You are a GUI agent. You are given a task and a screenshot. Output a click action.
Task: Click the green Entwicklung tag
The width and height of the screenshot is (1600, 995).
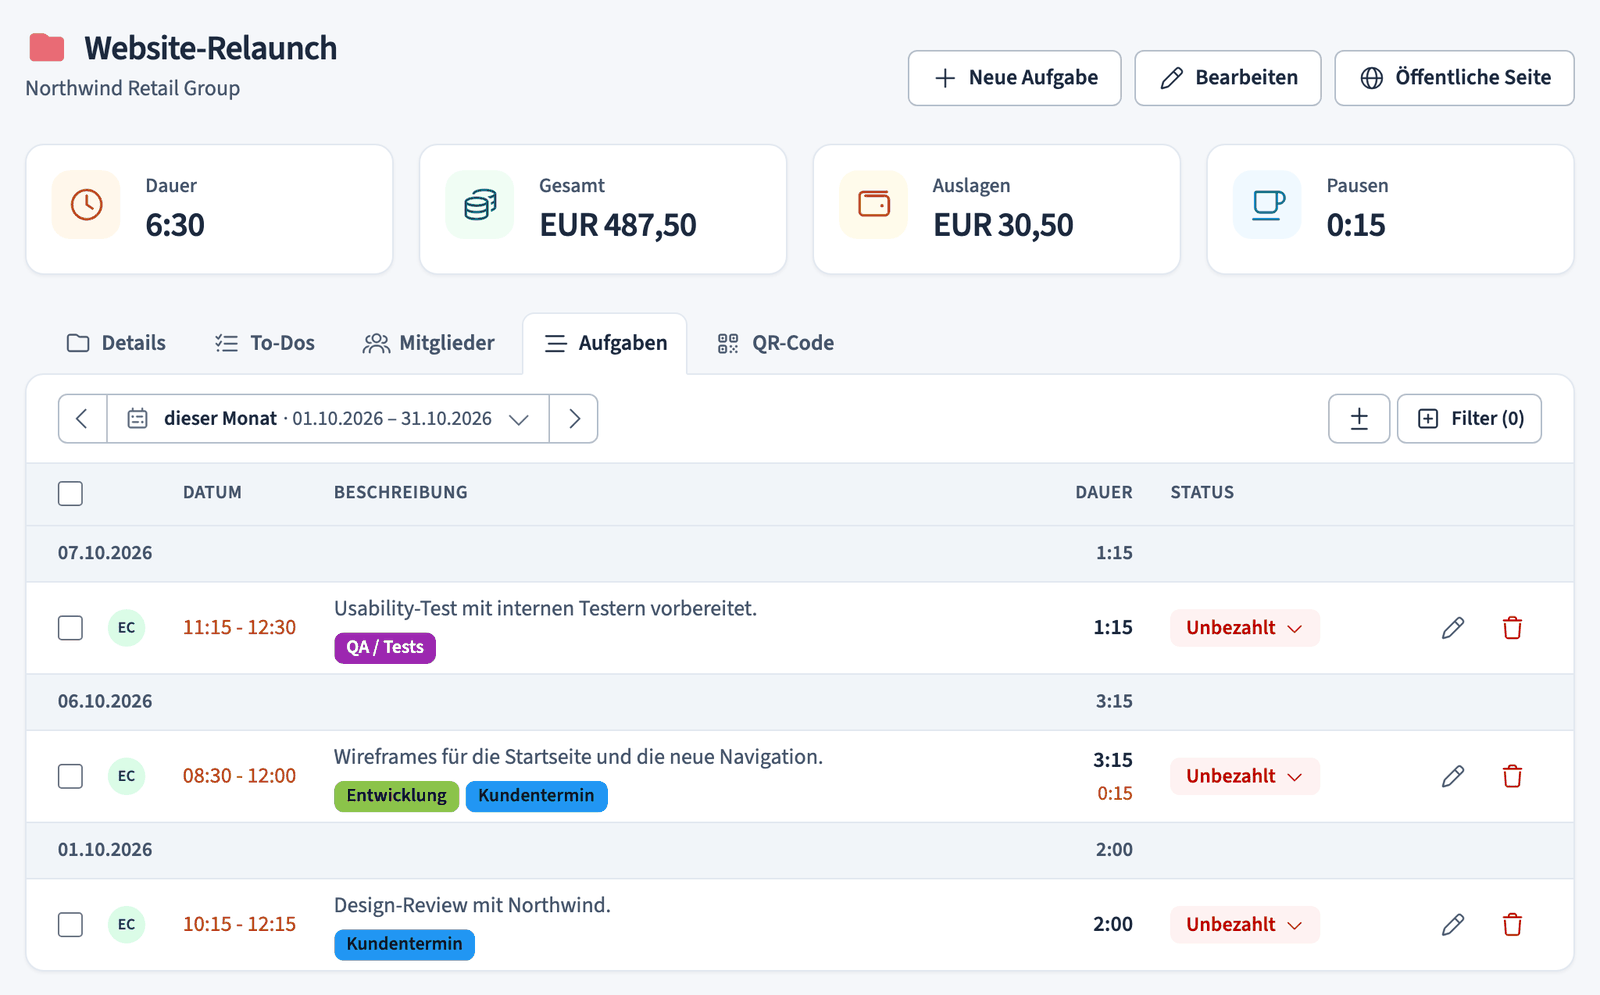click(397, 796)
